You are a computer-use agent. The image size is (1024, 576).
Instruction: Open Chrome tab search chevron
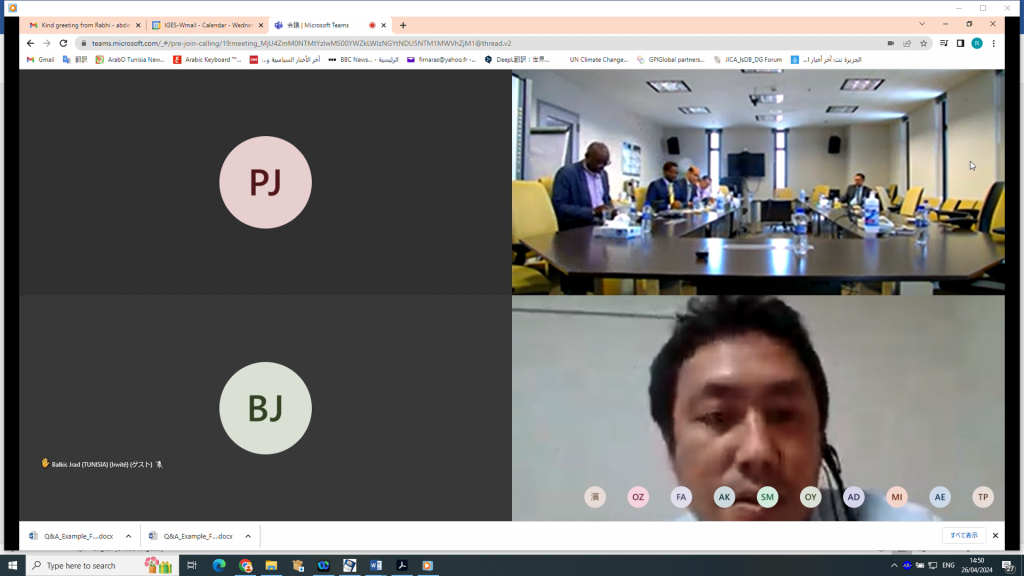tap(921, 24)
